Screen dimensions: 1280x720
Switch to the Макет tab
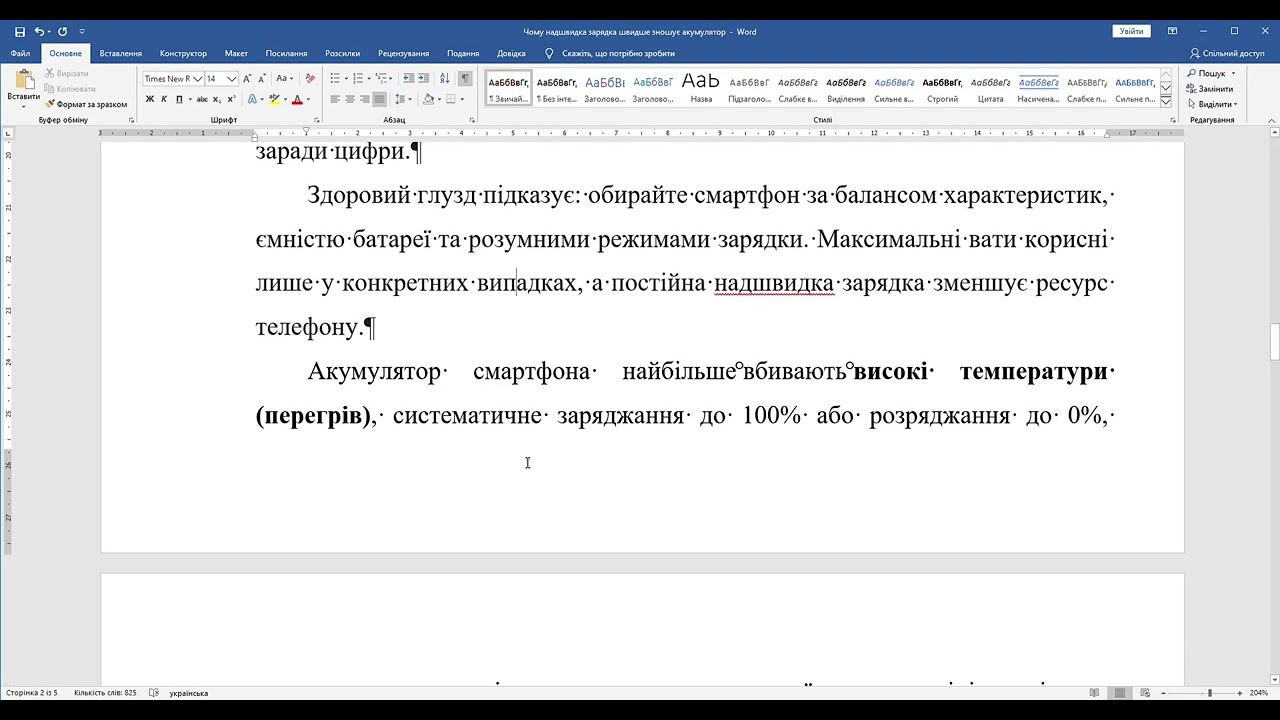[236, 53]
